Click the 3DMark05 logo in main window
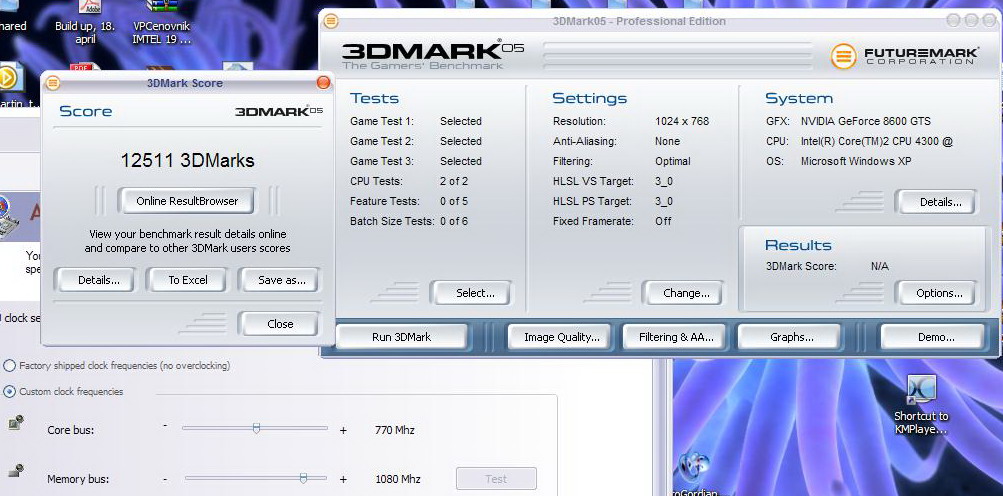The width and height of the screenshot is (1003, 496). 432,55
